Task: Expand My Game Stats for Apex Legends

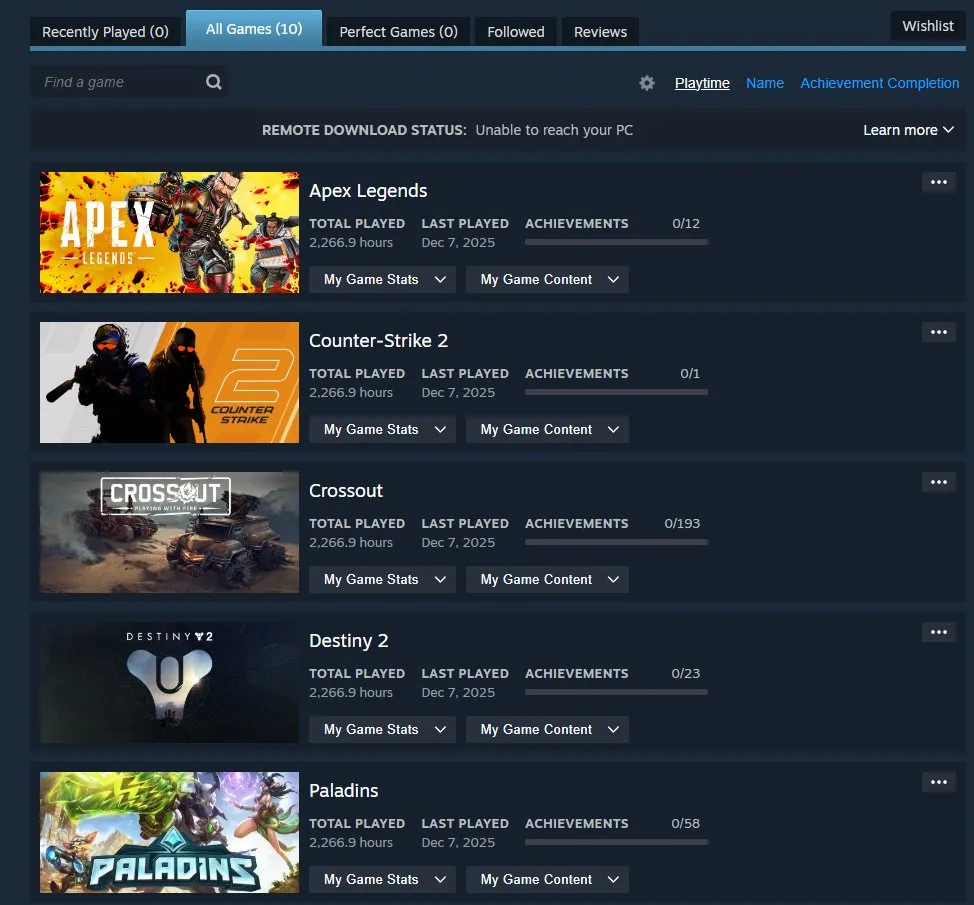Action: [x=383, y=280]
